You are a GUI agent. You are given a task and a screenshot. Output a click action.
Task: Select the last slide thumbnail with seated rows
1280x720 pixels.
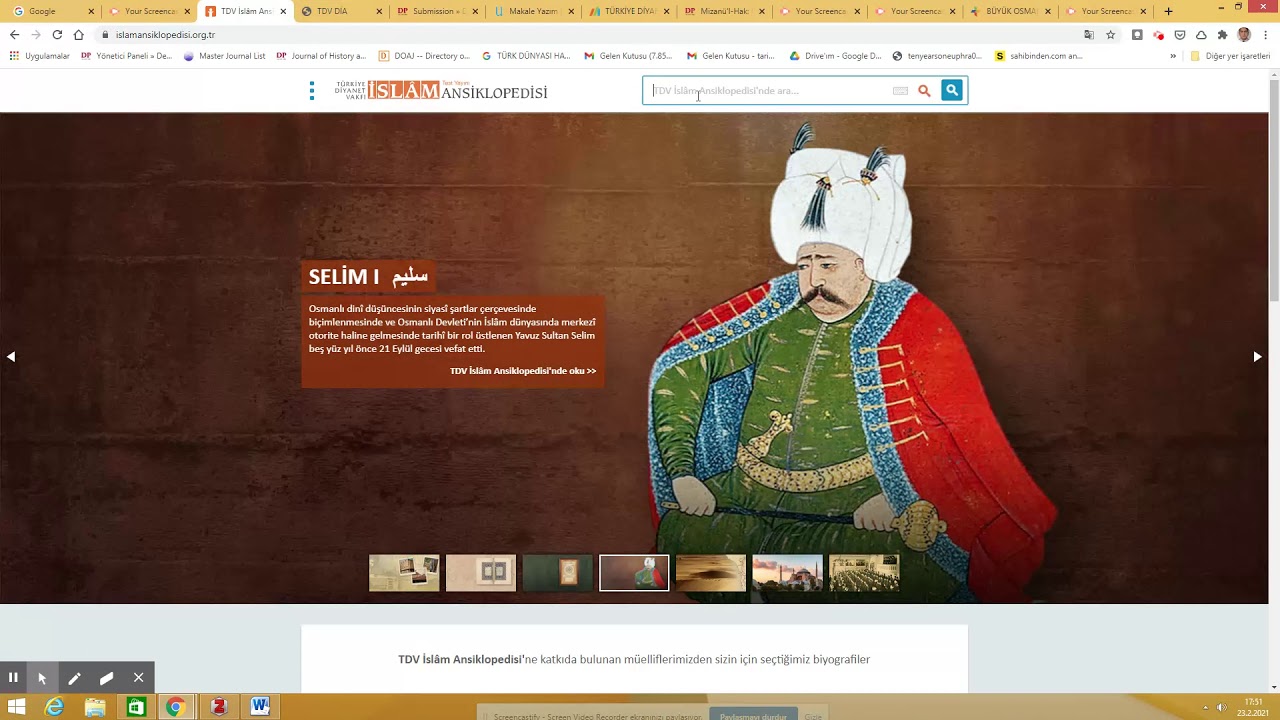coord(864,573)
